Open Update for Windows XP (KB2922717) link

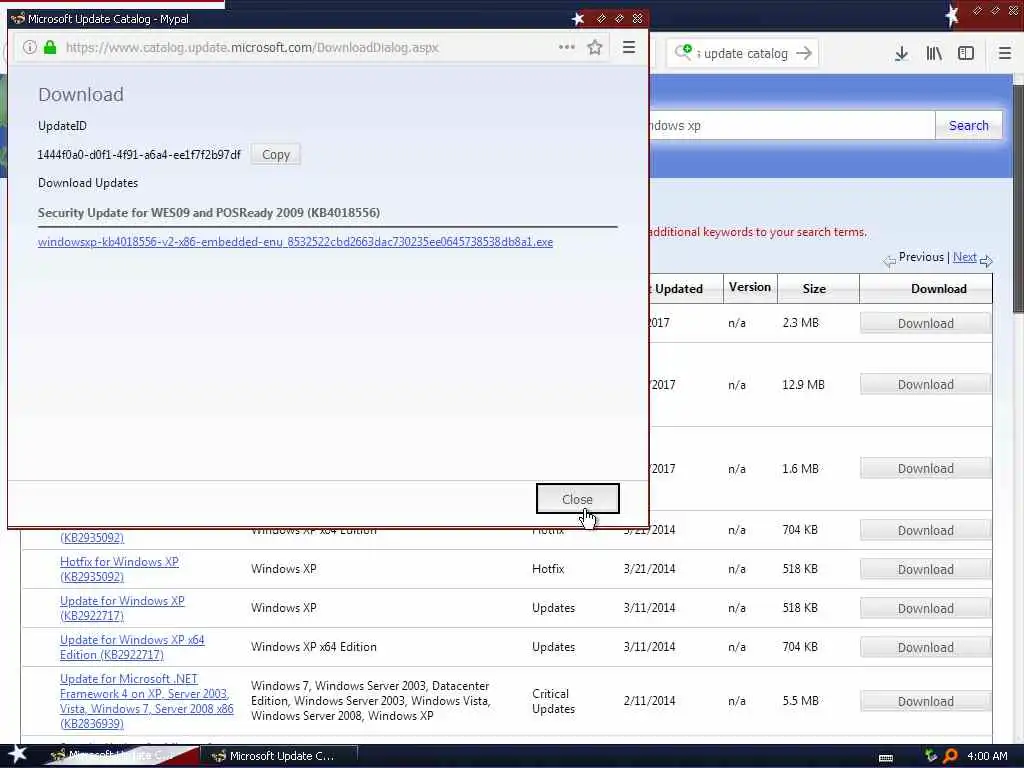(x=122, y=608)
